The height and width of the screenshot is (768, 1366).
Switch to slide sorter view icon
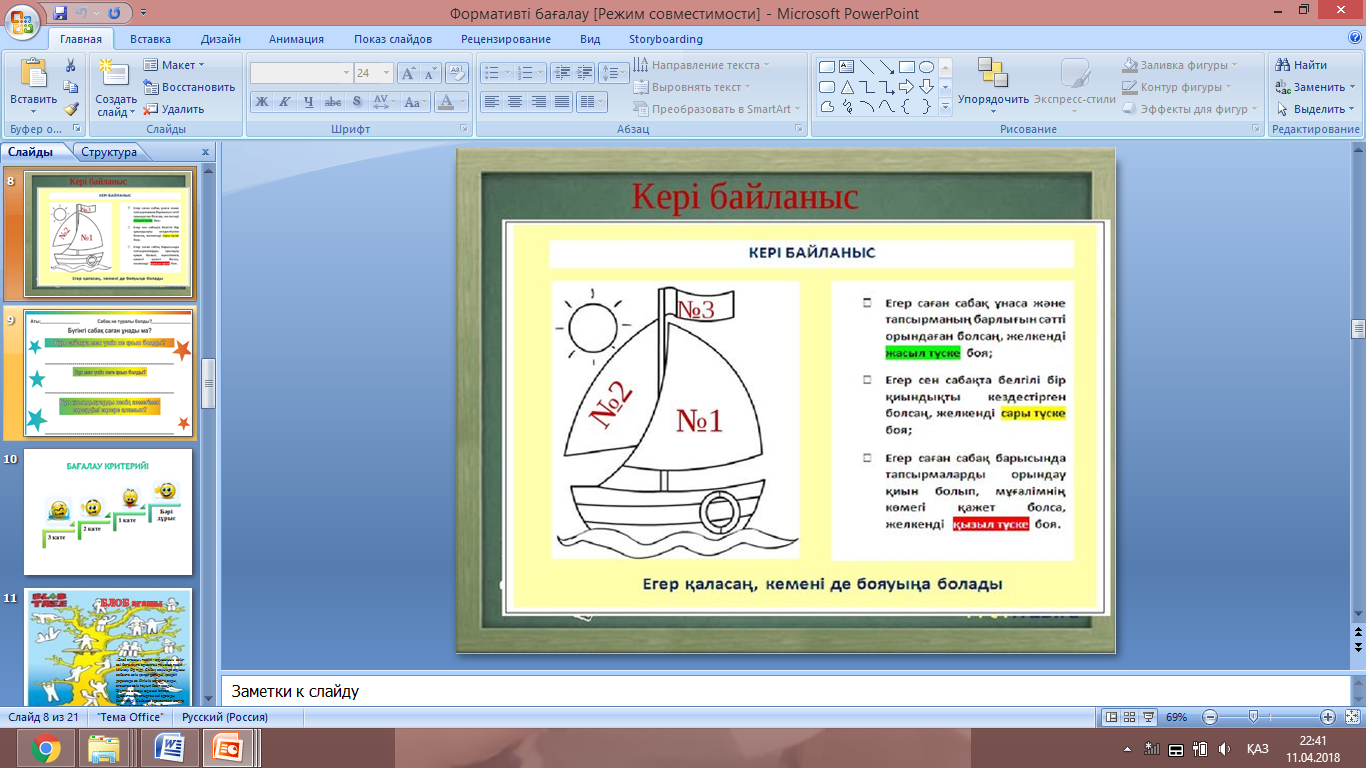pos(1130,717)
